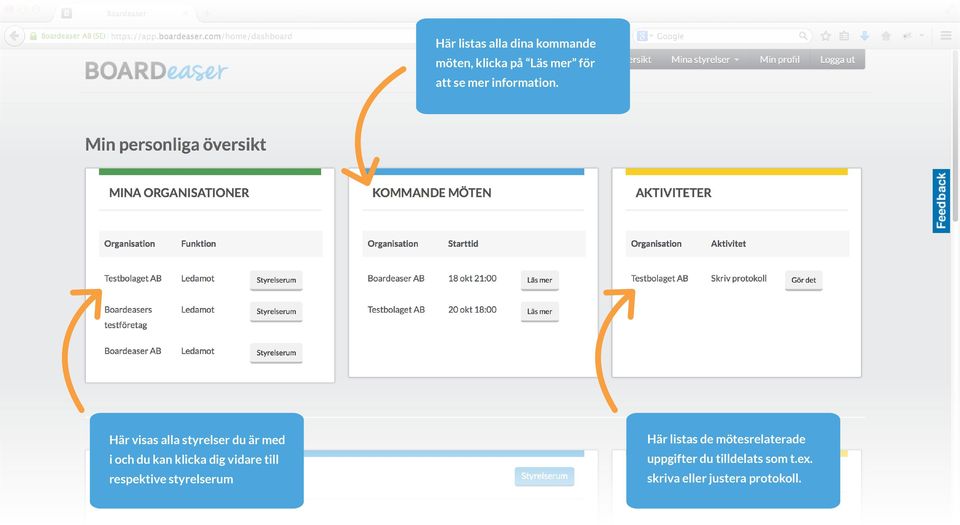The image size is (960, 525).
Task: Click the bookmark star icon
Action: (x=826, y=36)
